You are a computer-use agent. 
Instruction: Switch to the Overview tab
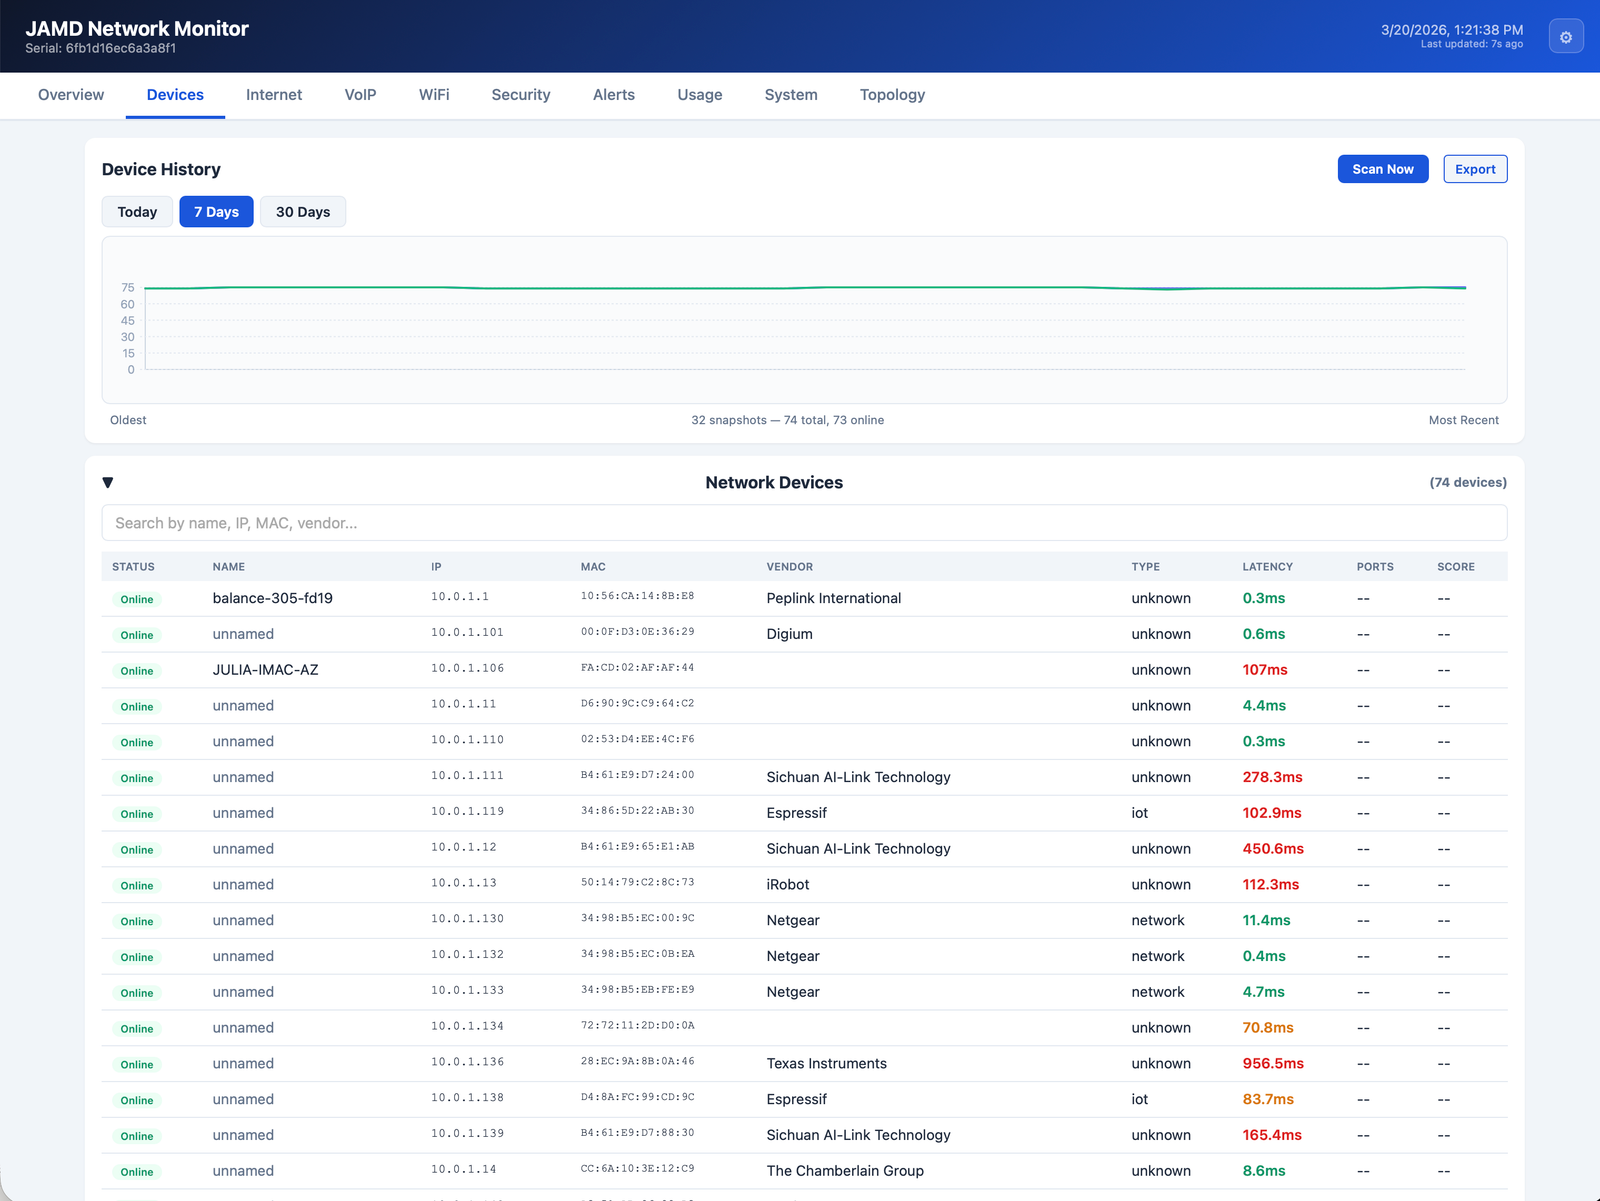[x=70, y=95]
